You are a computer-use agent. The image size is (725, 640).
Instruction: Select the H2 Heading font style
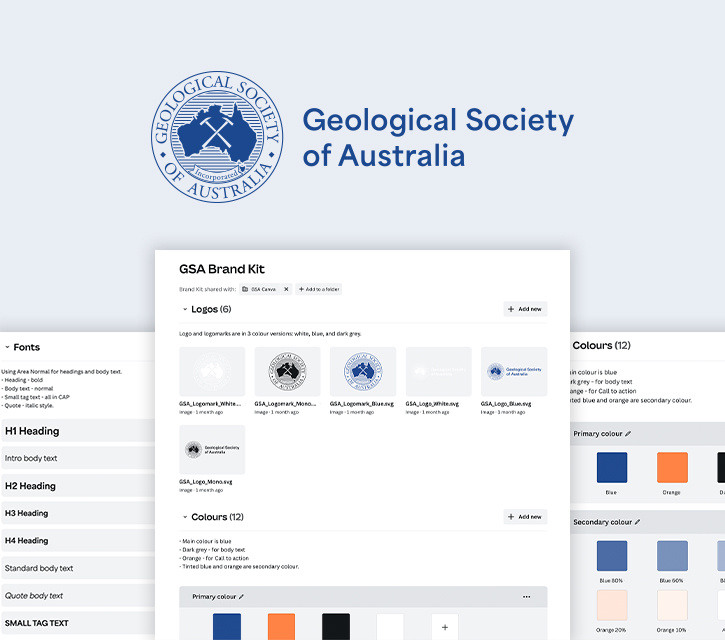pyautogui.click(x=78, y=486)
